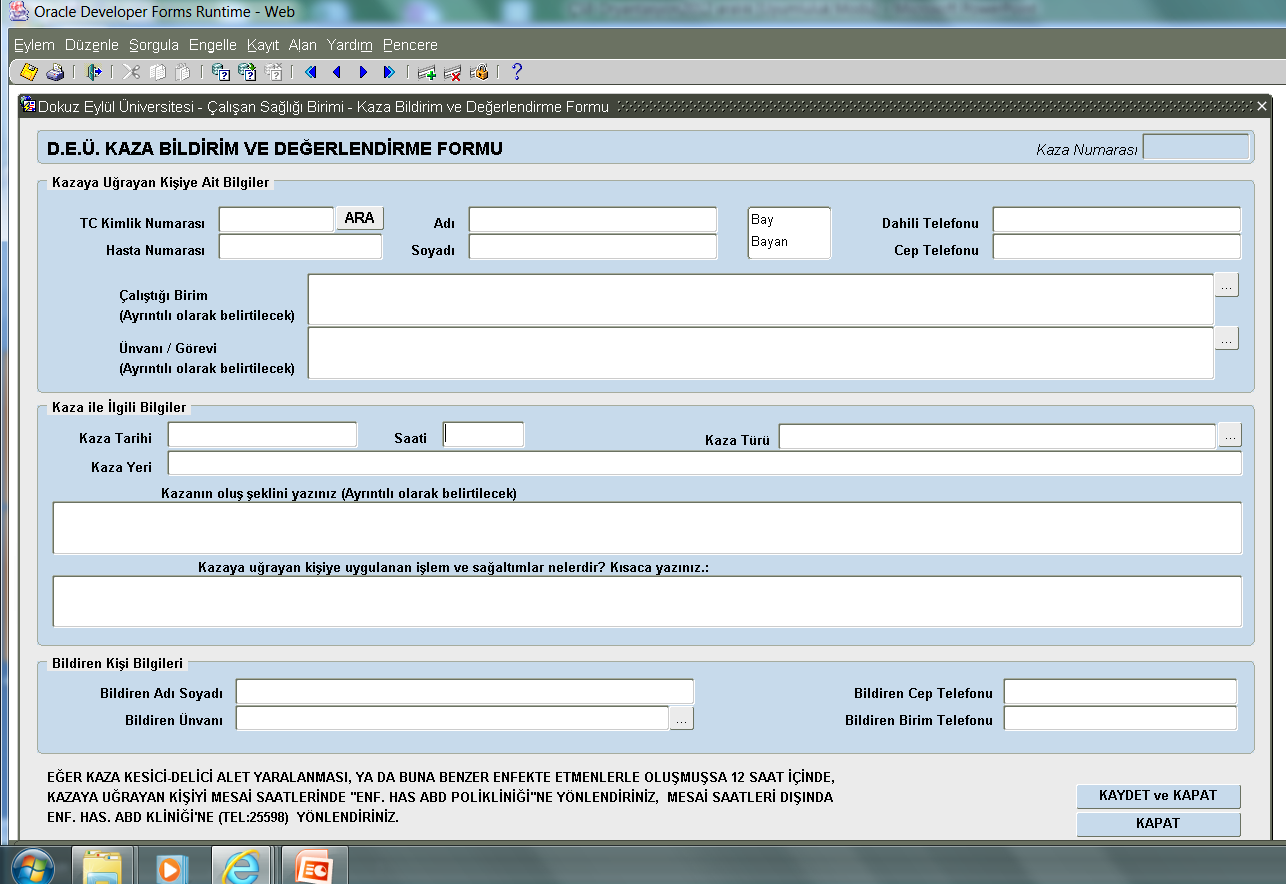Click the Cut scissors icon
Image resolution: width=1286 pixels, height=884 pixels.
[x=131, y=72]
